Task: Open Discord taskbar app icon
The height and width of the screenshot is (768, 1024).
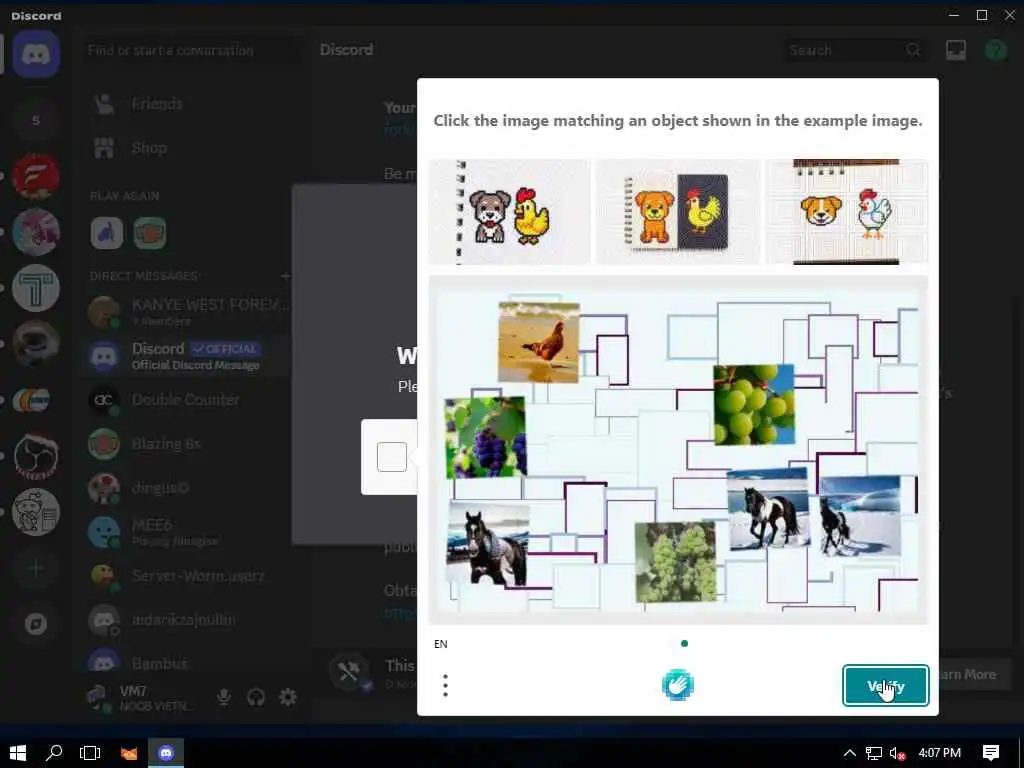Action: click(x=166, y=753)
